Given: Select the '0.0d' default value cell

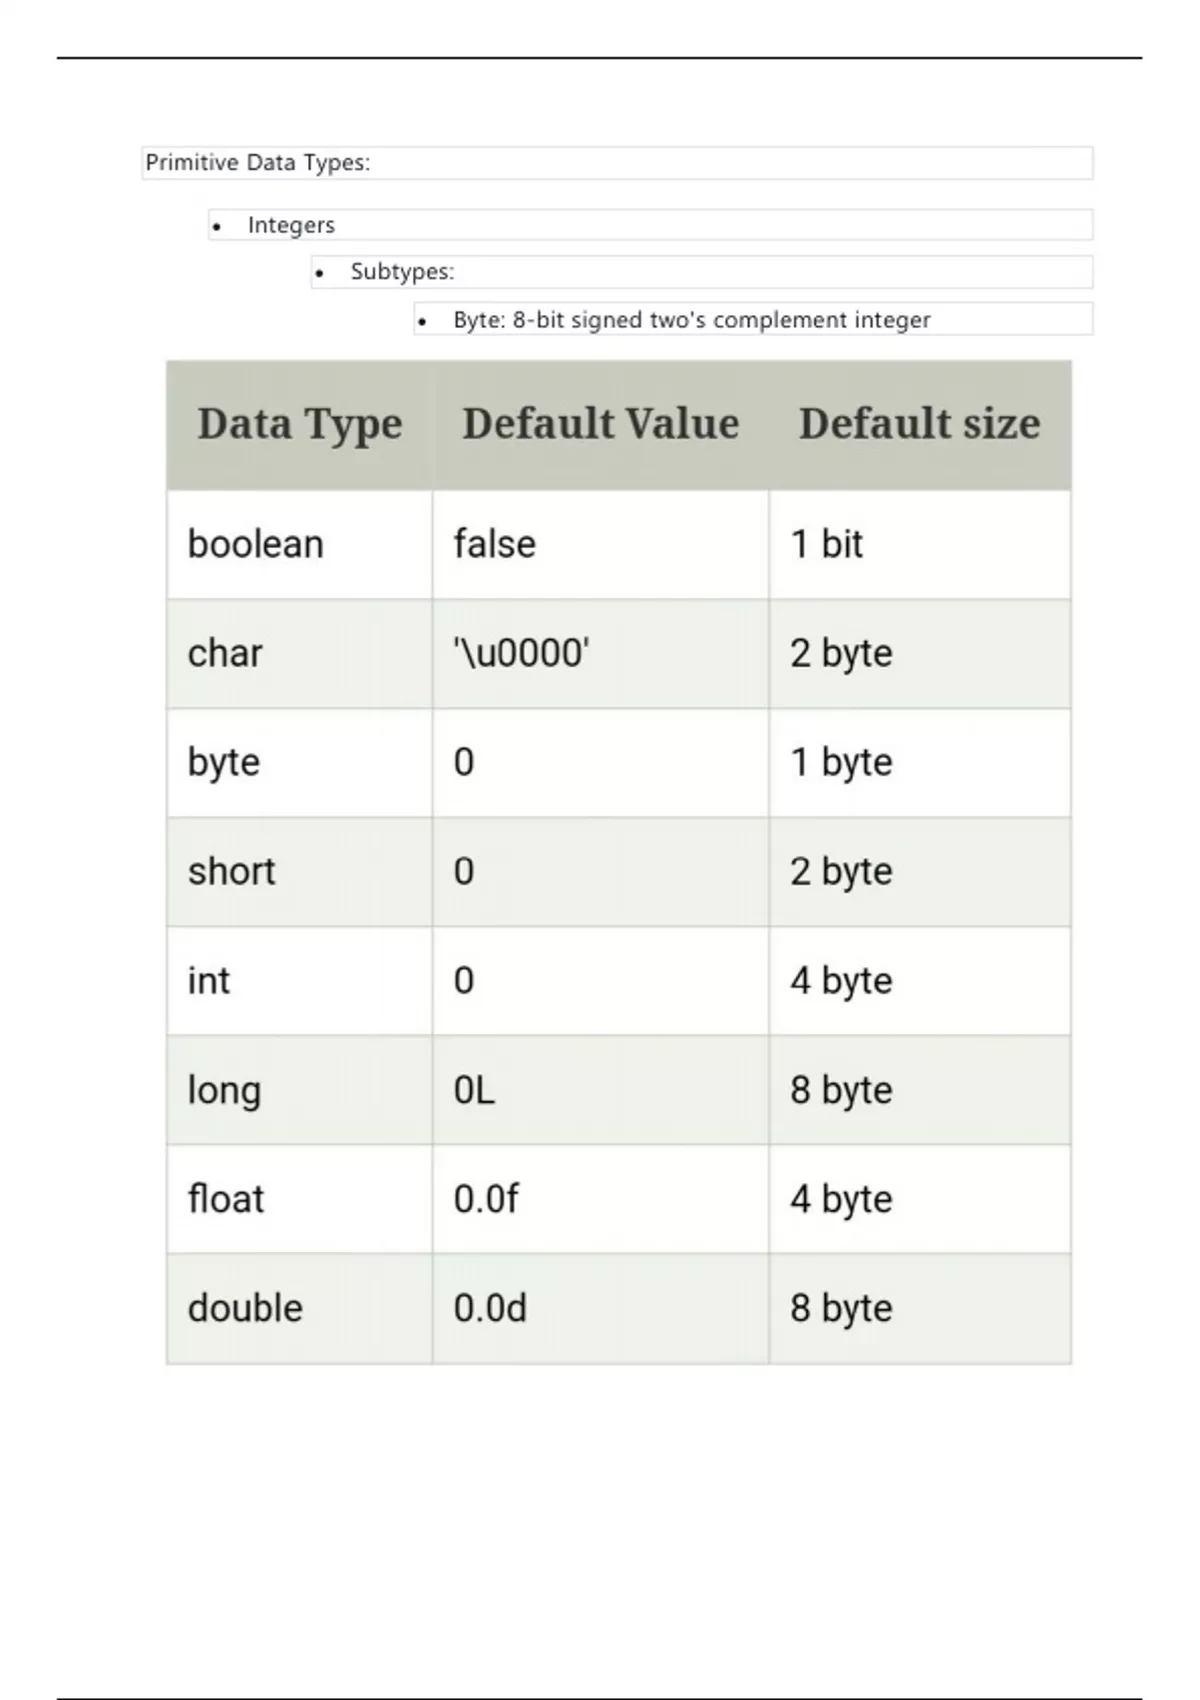Looking at the screenshot, I should (x=490, y=1308).
